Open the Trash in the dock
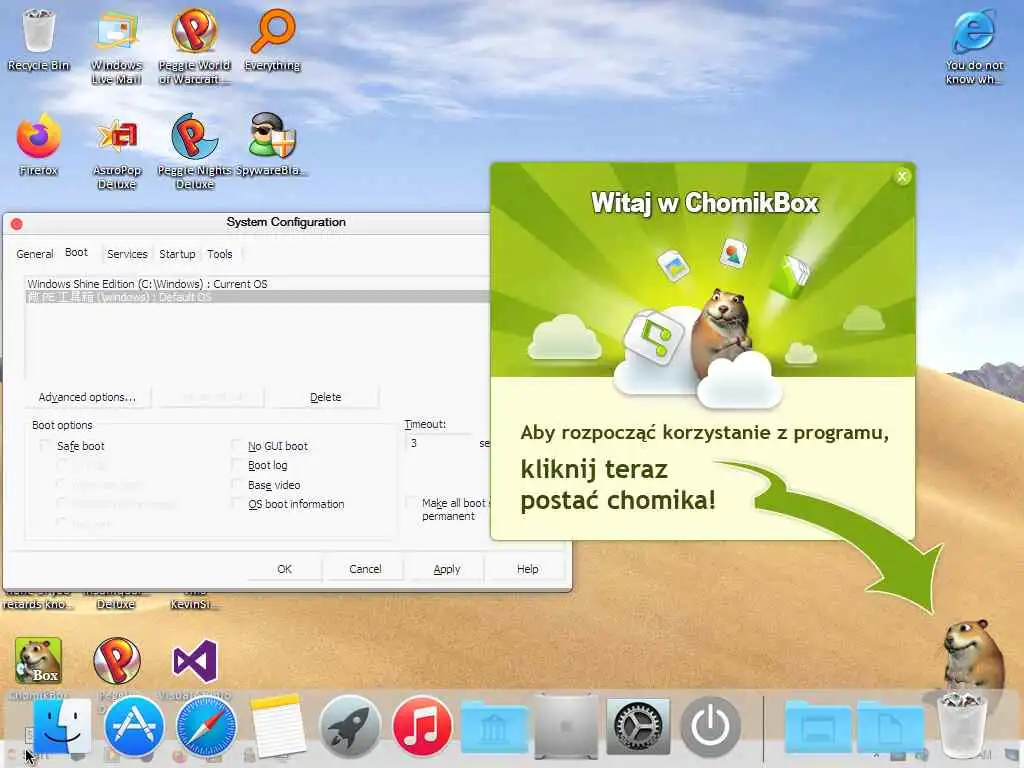The width and height of the screenshot is (1024, 768). [x=961, y=726]
